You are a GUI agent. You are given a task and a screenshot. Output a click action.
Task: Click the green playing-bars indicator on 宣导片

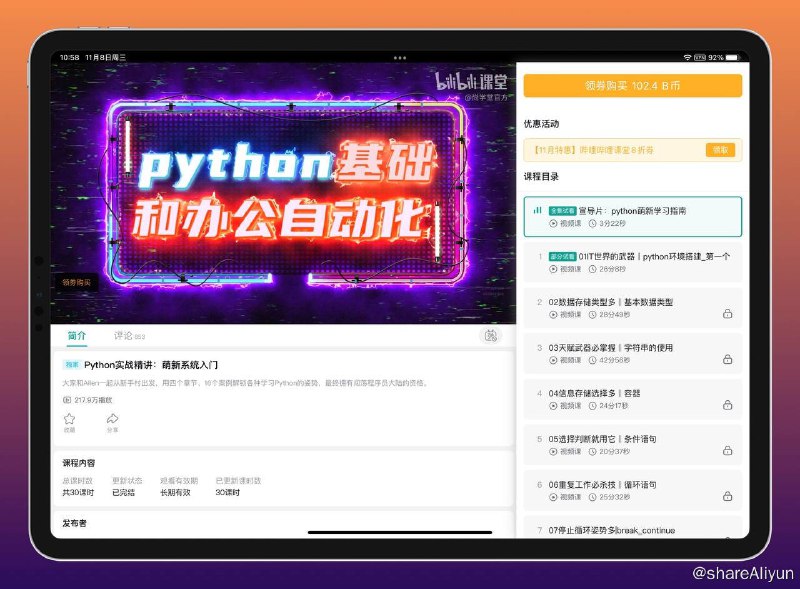(538, 211)
